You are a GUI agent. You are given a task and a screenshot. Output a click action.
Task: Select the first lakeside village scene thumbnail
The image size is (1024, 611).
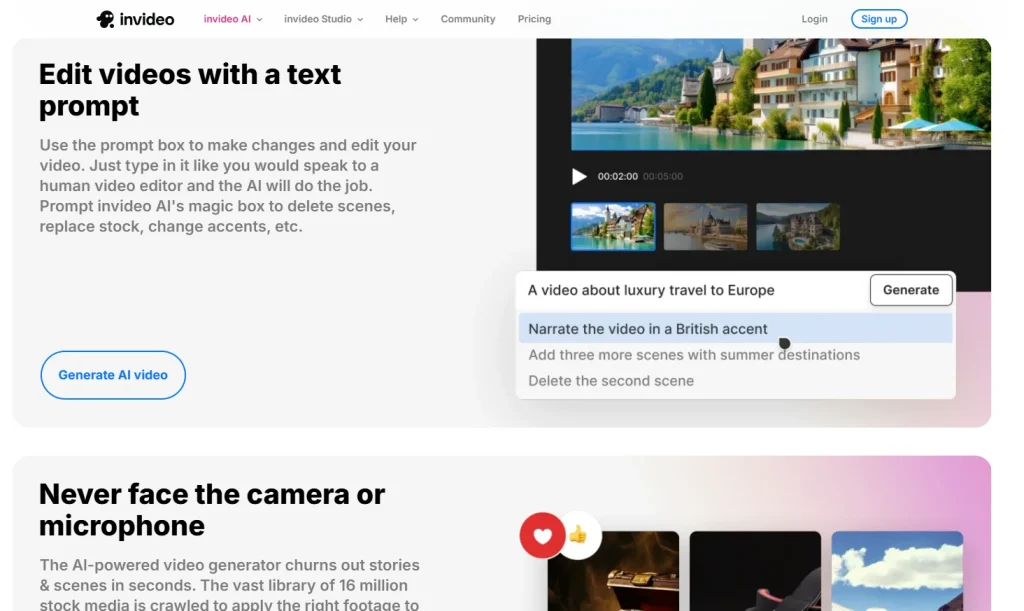pos(613,226)
